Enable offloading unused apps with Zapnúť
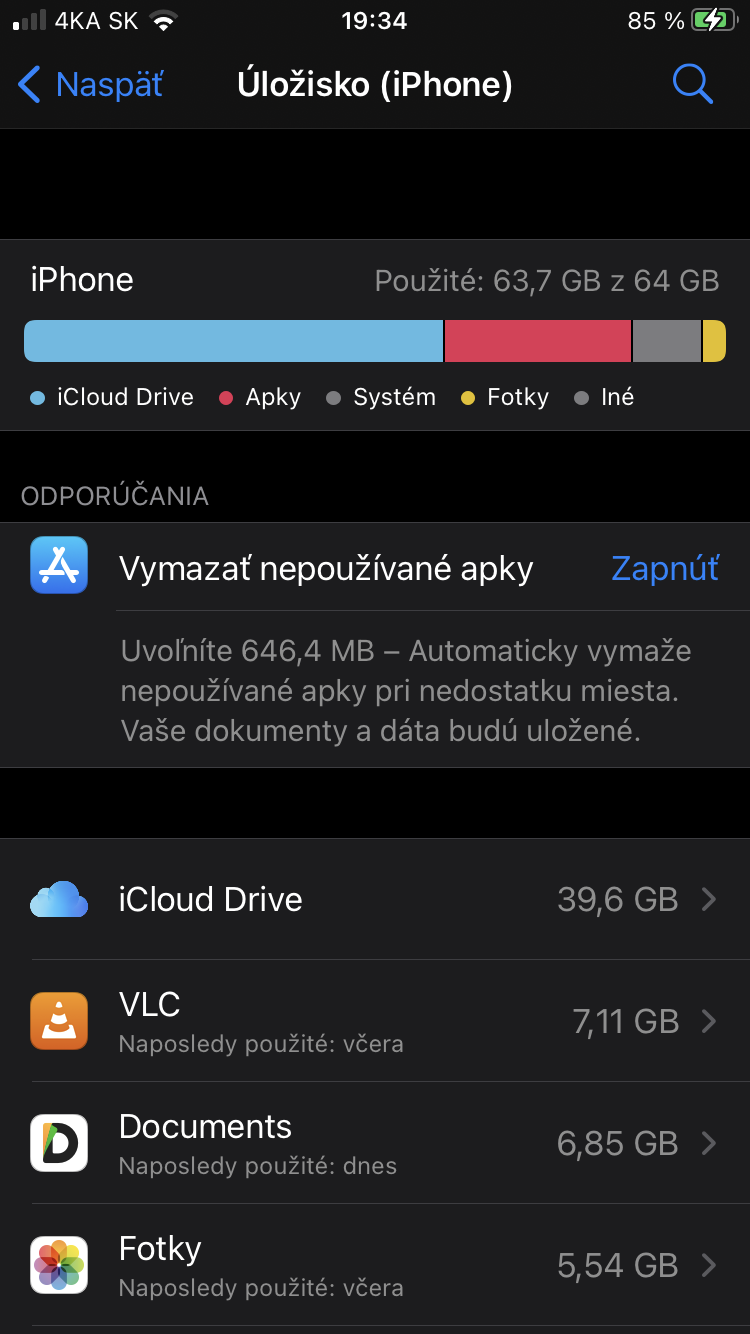750x1334 pixels. [665, 568]
